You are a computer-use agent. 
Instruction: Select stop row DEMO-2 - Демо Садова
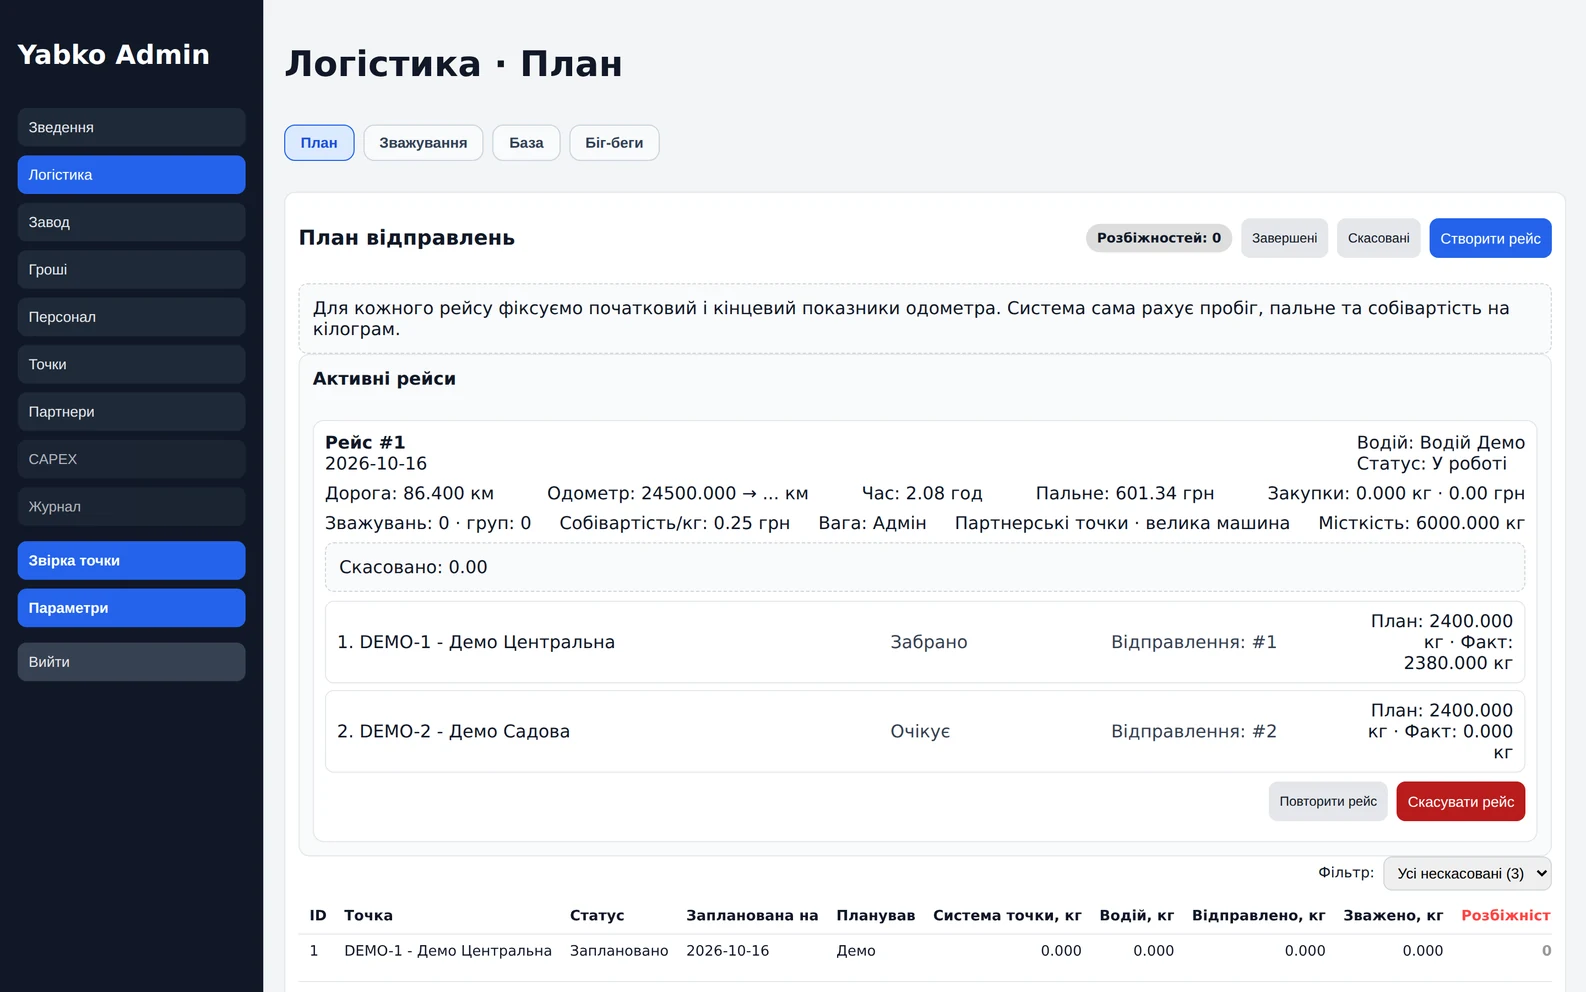click(925, 731)
